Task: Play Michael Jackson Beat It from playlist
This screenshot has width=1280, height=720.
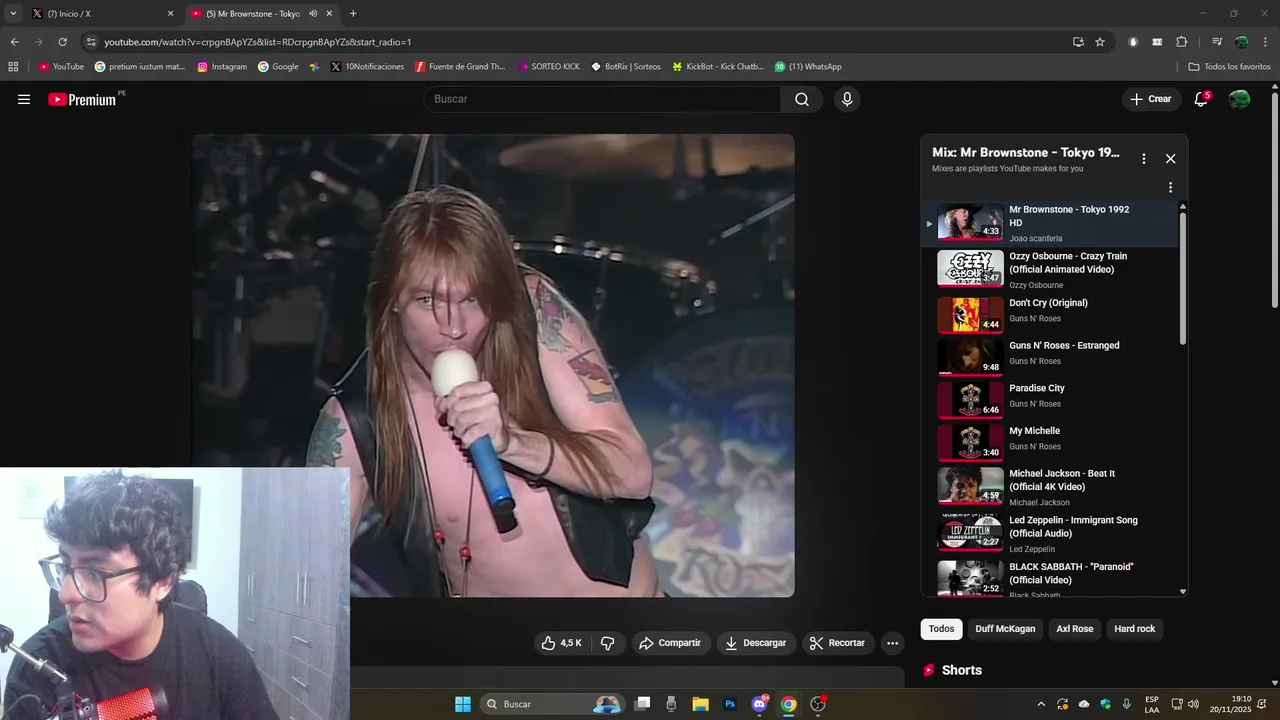Action: click(x=1050, y=487)
